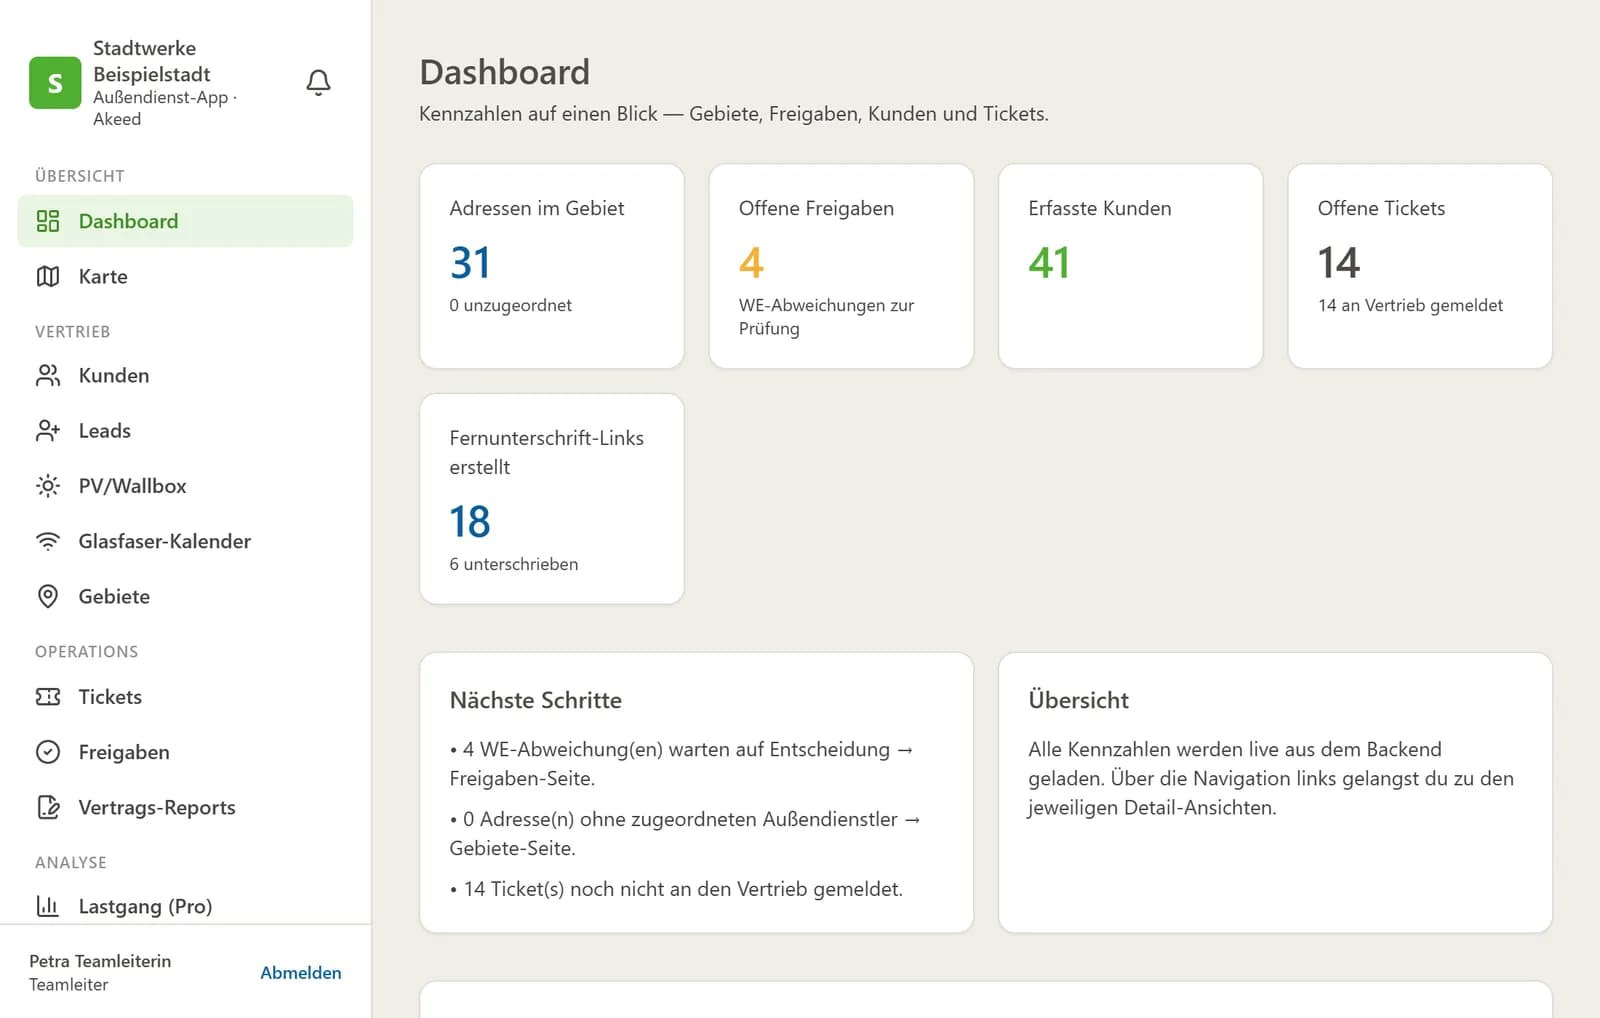Viewport: 1600px width, 1018px height.
Task: Click the Glasfaser-Kalender wifi icon
Action: [x=48, y=541]
